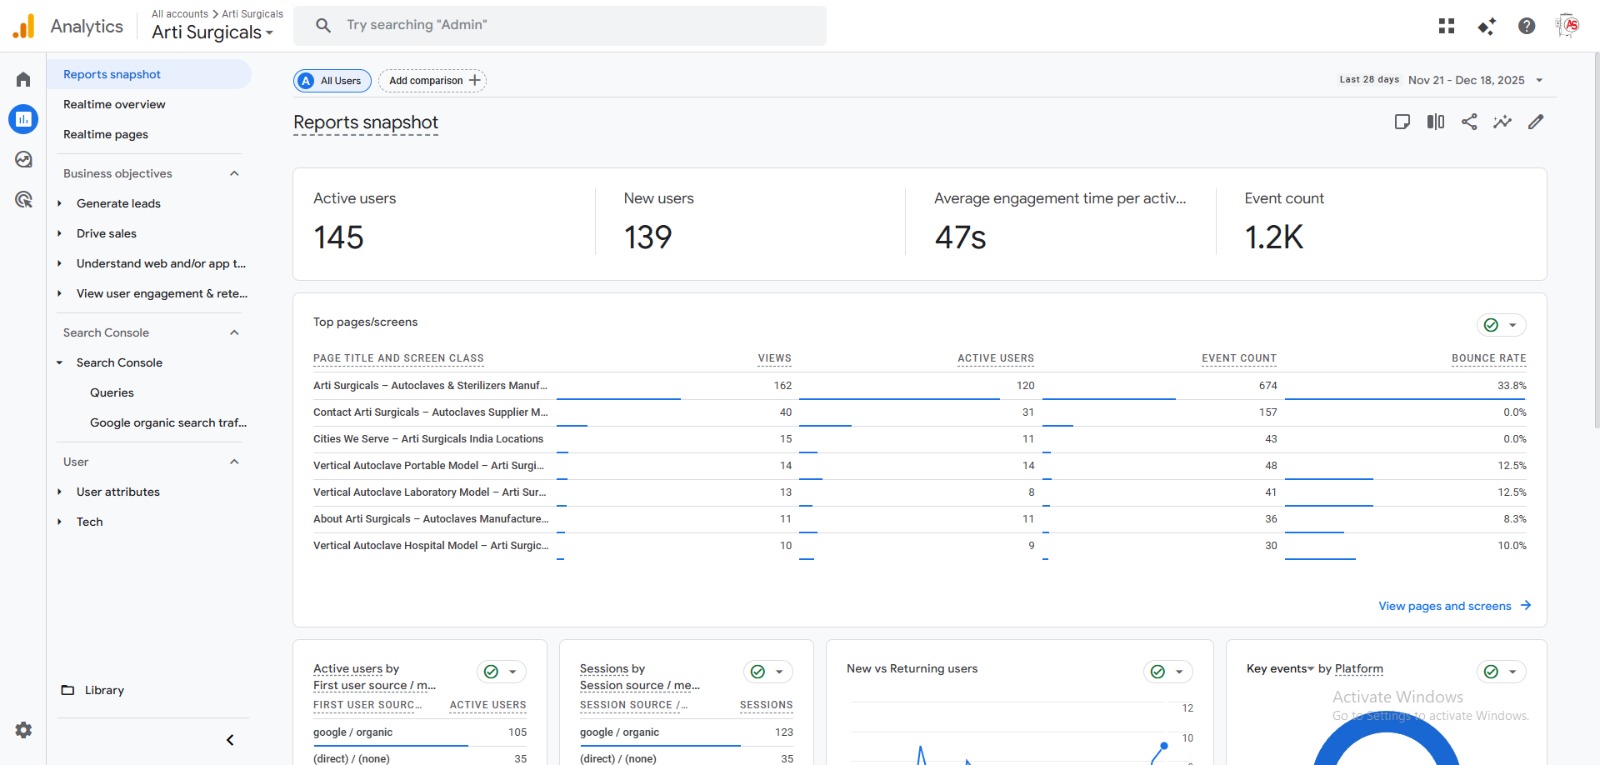Click the share this report icon
Screen dimensions: 1600x765
[1469, 122]
